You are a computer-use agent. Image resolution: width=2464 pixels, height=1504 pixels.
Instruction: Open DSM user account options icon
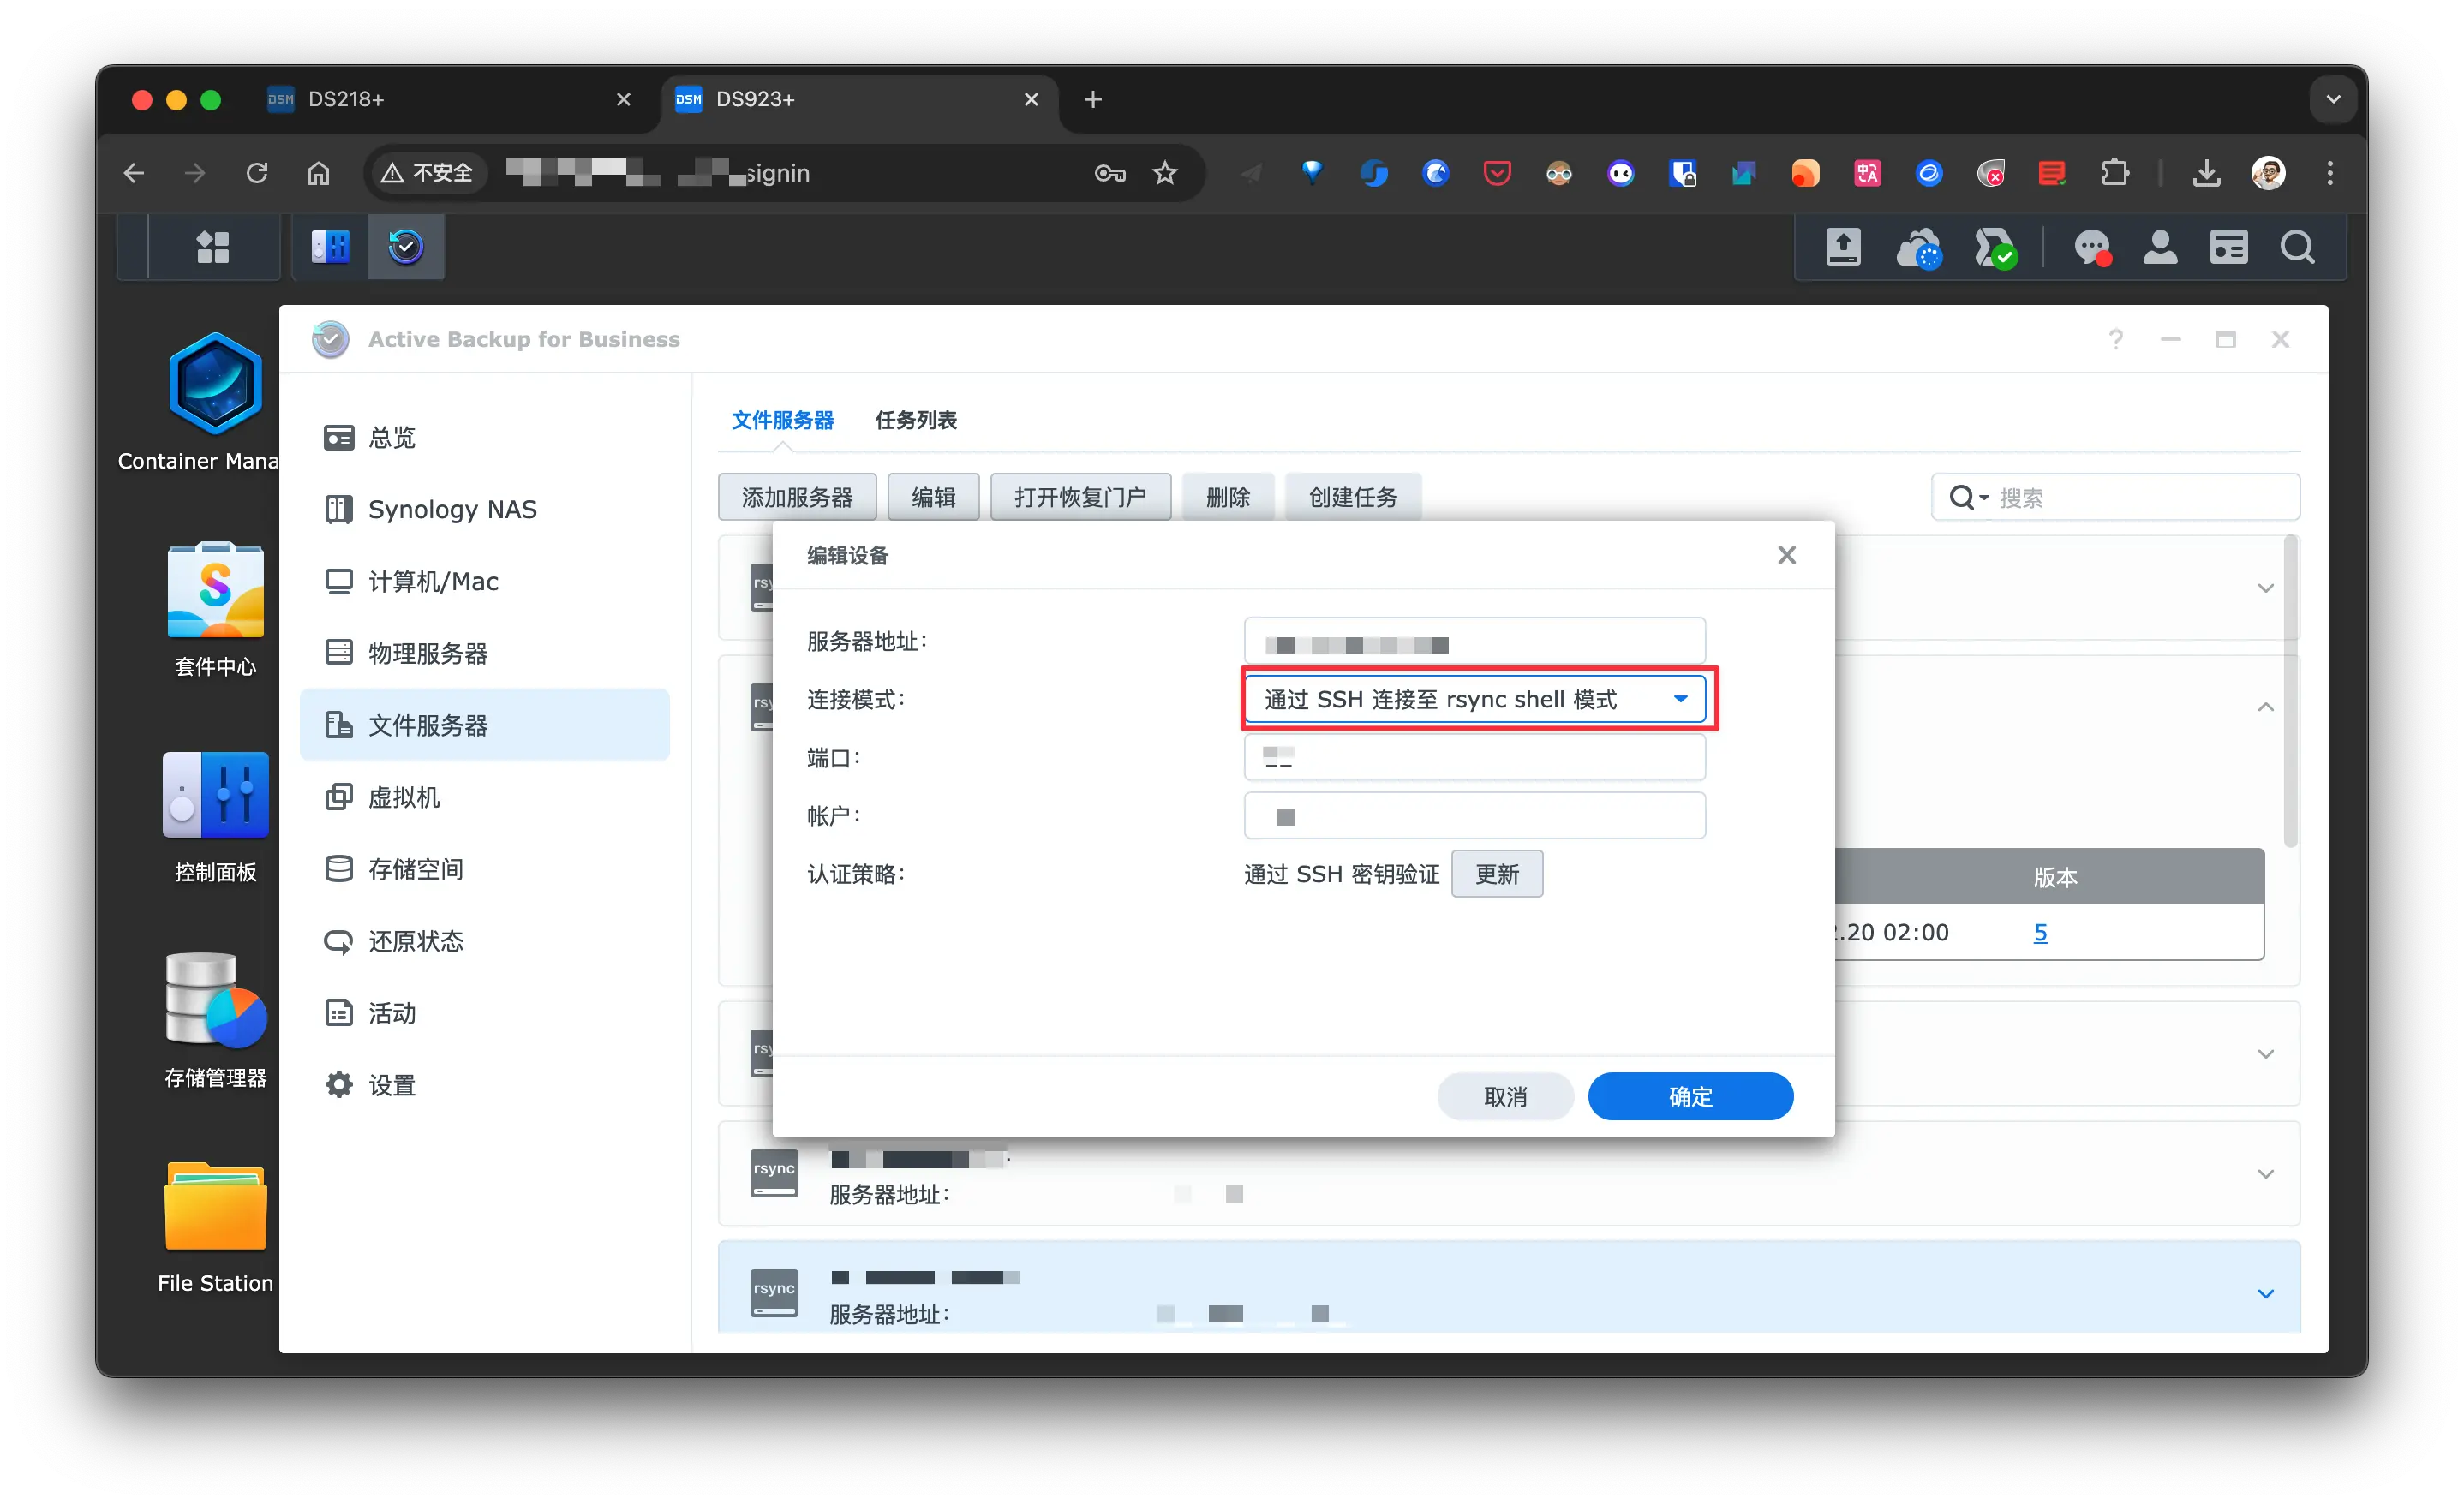2160,247
